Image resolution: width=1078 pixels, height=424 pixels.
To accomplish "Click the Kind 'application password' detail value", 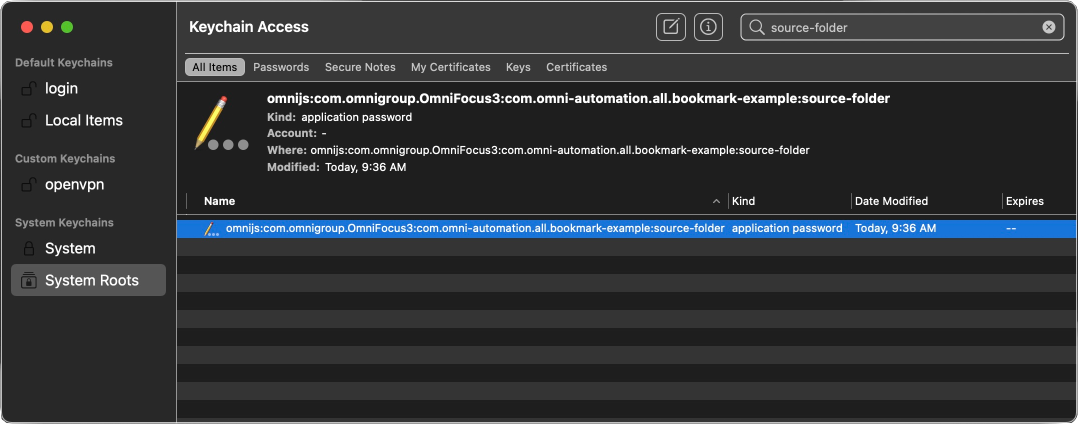I will click(356, 117).
